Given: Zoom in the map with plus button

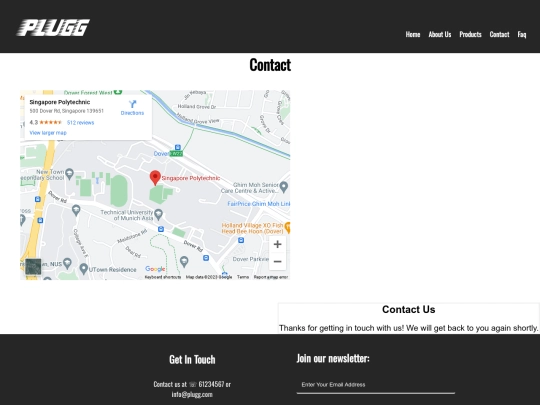Looking at the screenshot, I should pyautogui.click(x=277, y=245).
